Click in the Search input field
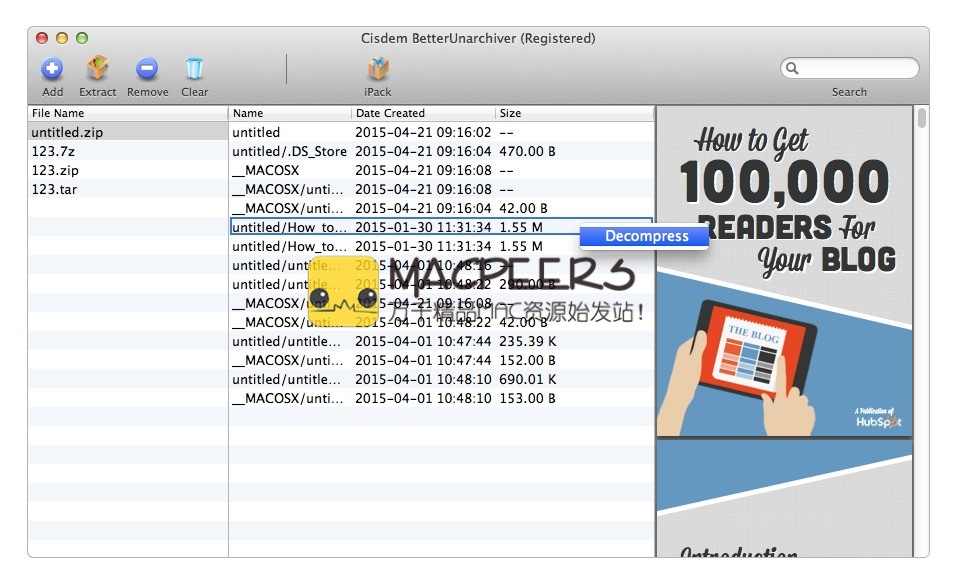 point(856,69)
